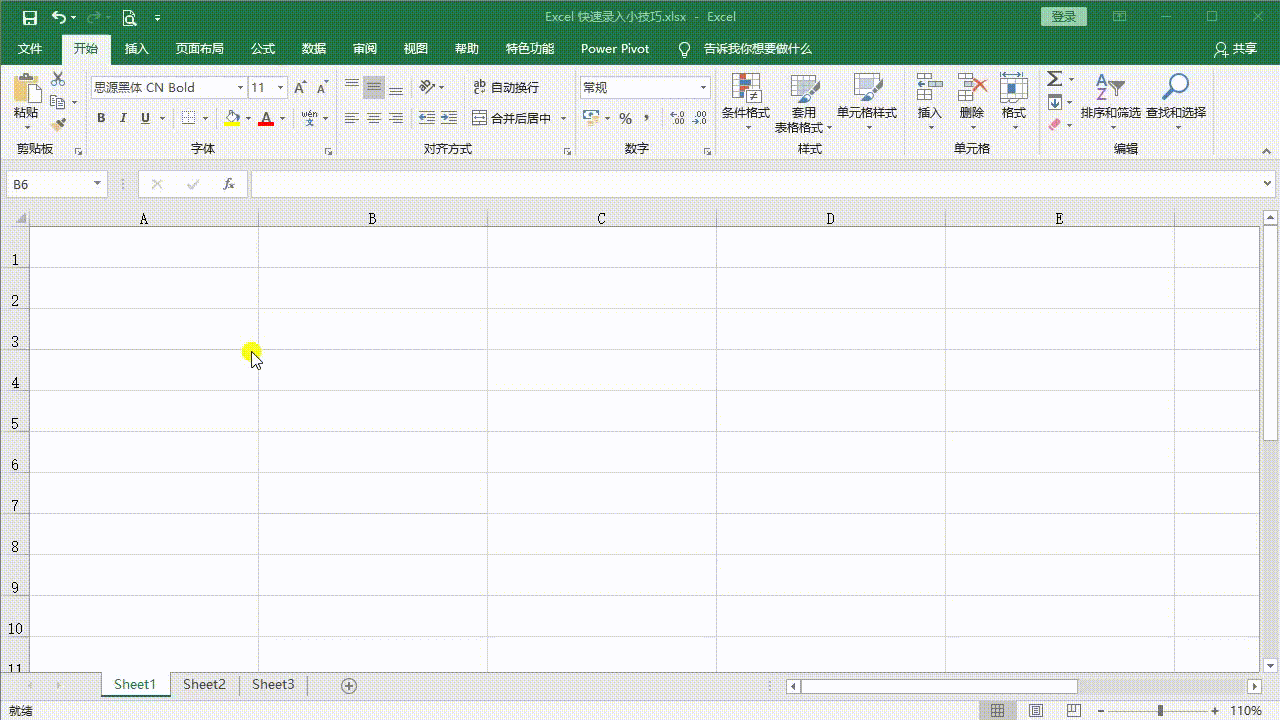
Task: Open the font size dropdown
Action: tap(281, 87)
